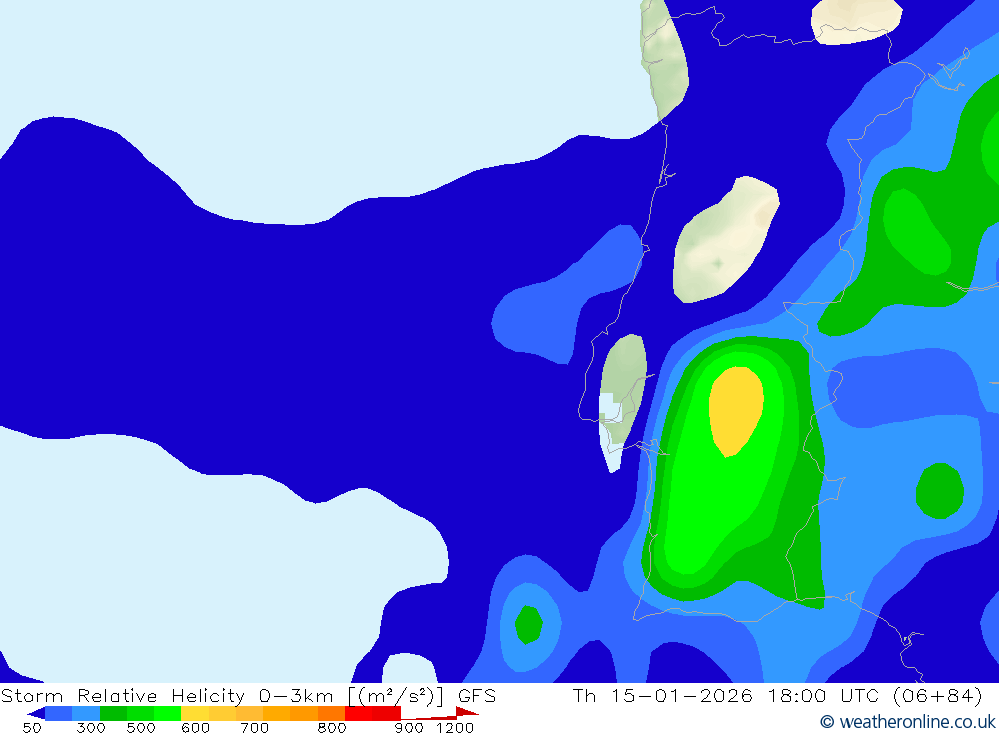The height and width of the screenshot is (733, 1000).
Task: Click the dark blue arrow at the legend start
Action: pos(36,714)
